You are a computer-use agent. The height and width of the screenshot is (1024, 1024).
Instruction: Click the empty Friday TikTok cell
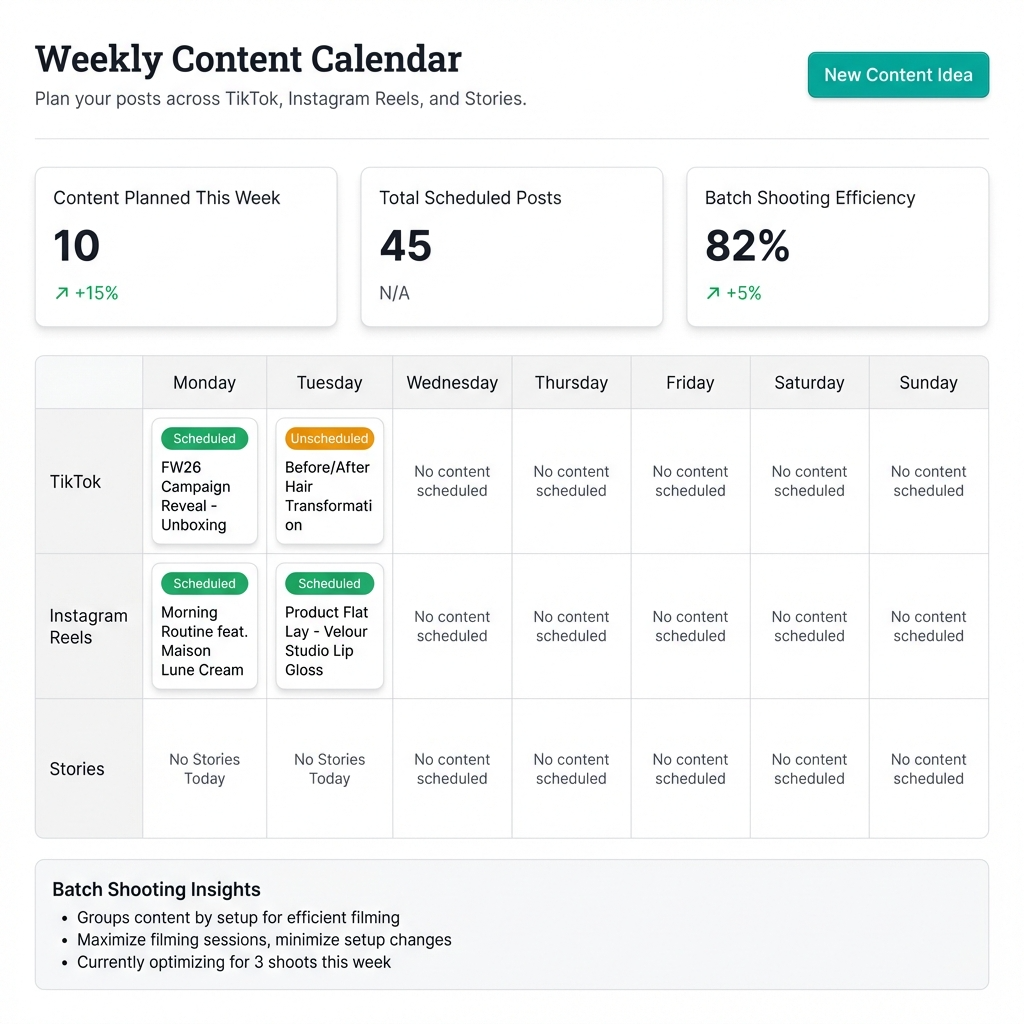(x=690, y=481)
